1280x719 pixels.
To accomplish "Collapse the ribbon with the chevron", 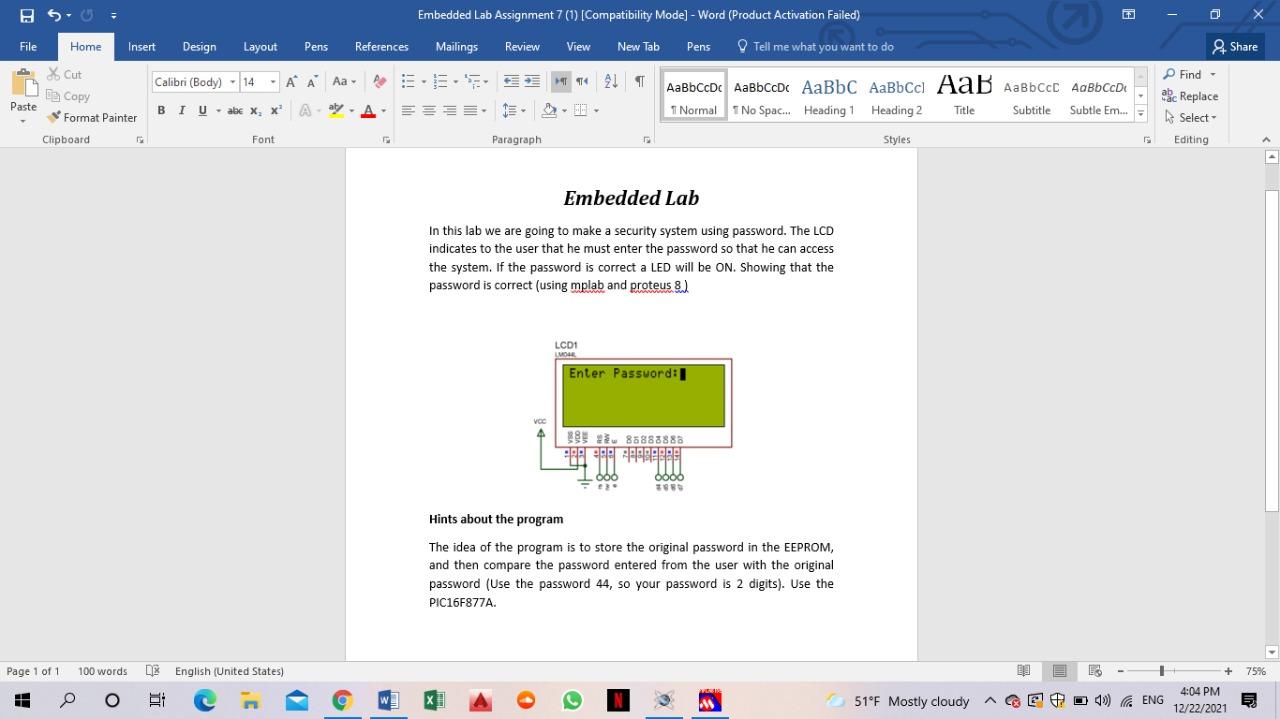I will [x=1266, y=140].
